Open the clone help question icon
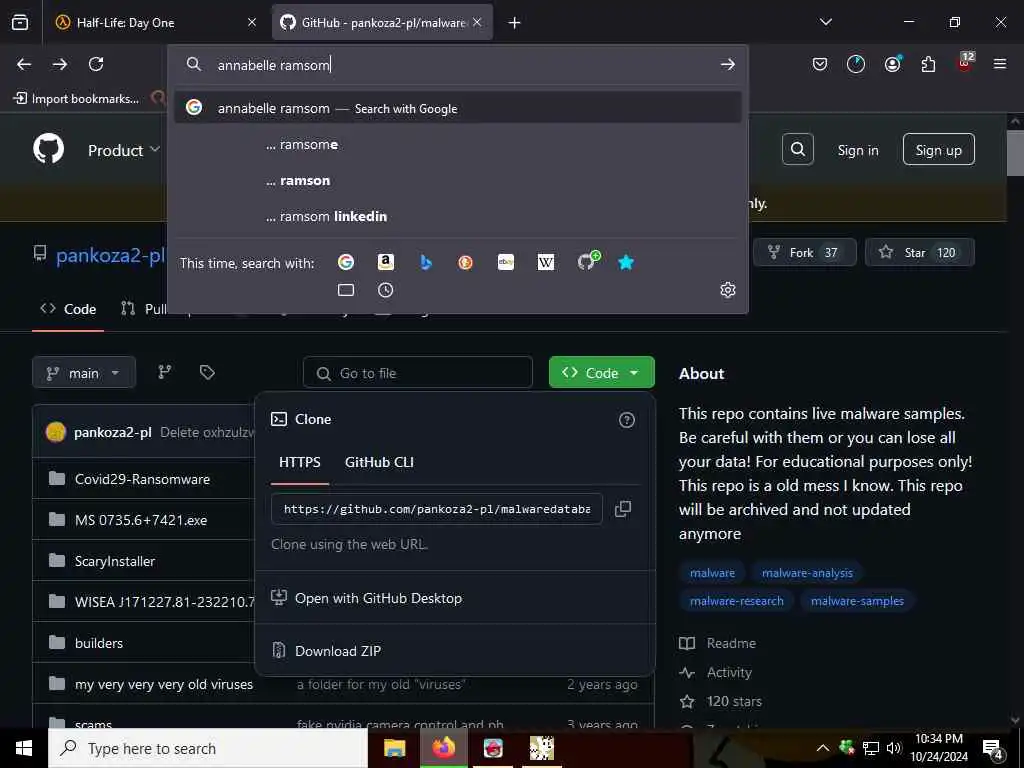Viewport: 1024px width, 768px height. point(626,420)
